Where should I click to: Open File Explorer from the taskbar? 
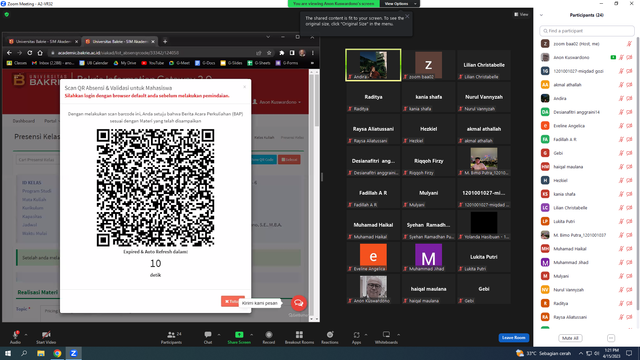41,353
